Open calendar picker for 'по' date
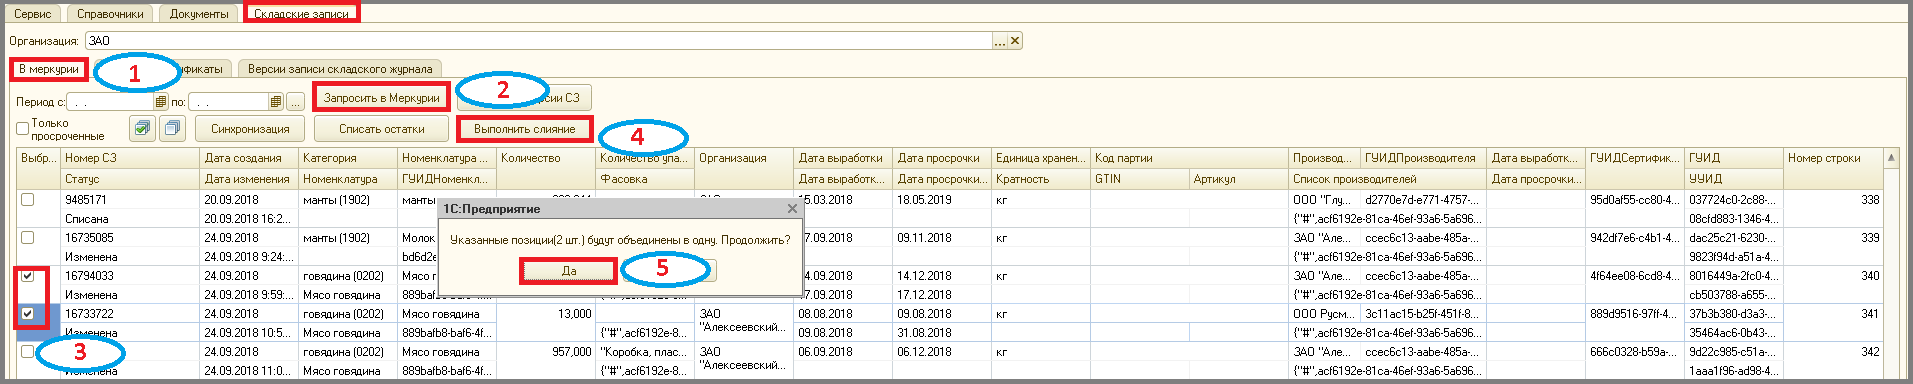Screen dimensions: 1913x384 tap(276, 102)
